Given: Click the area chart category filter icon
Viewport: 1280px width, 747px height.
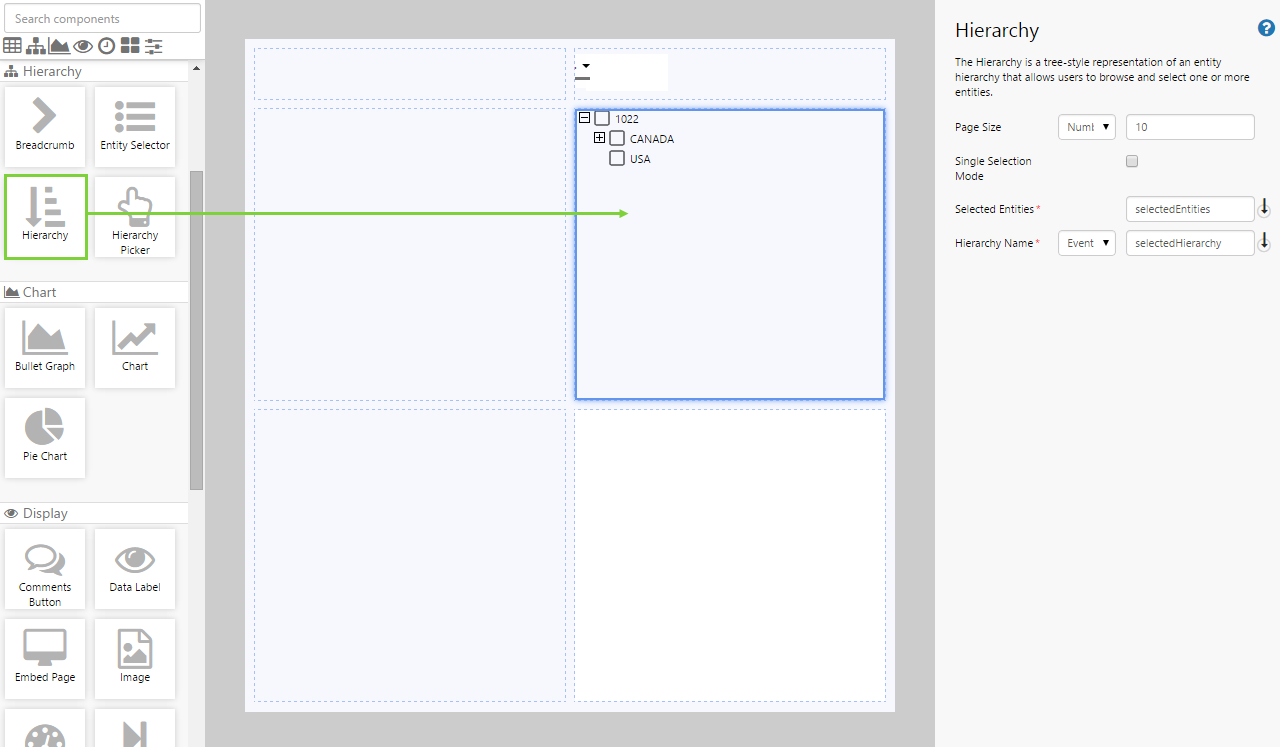Looking at the screenshot, I should click(59, 46).
